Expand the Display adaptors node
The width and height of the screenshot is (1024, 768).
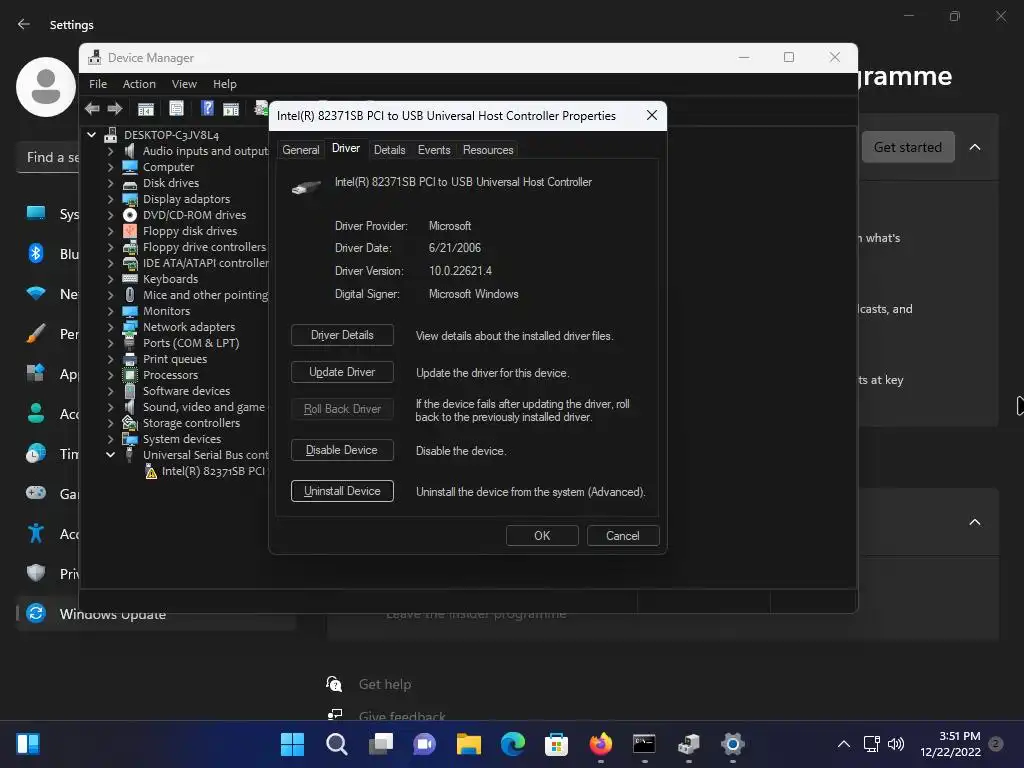click(x=110, y=199)
